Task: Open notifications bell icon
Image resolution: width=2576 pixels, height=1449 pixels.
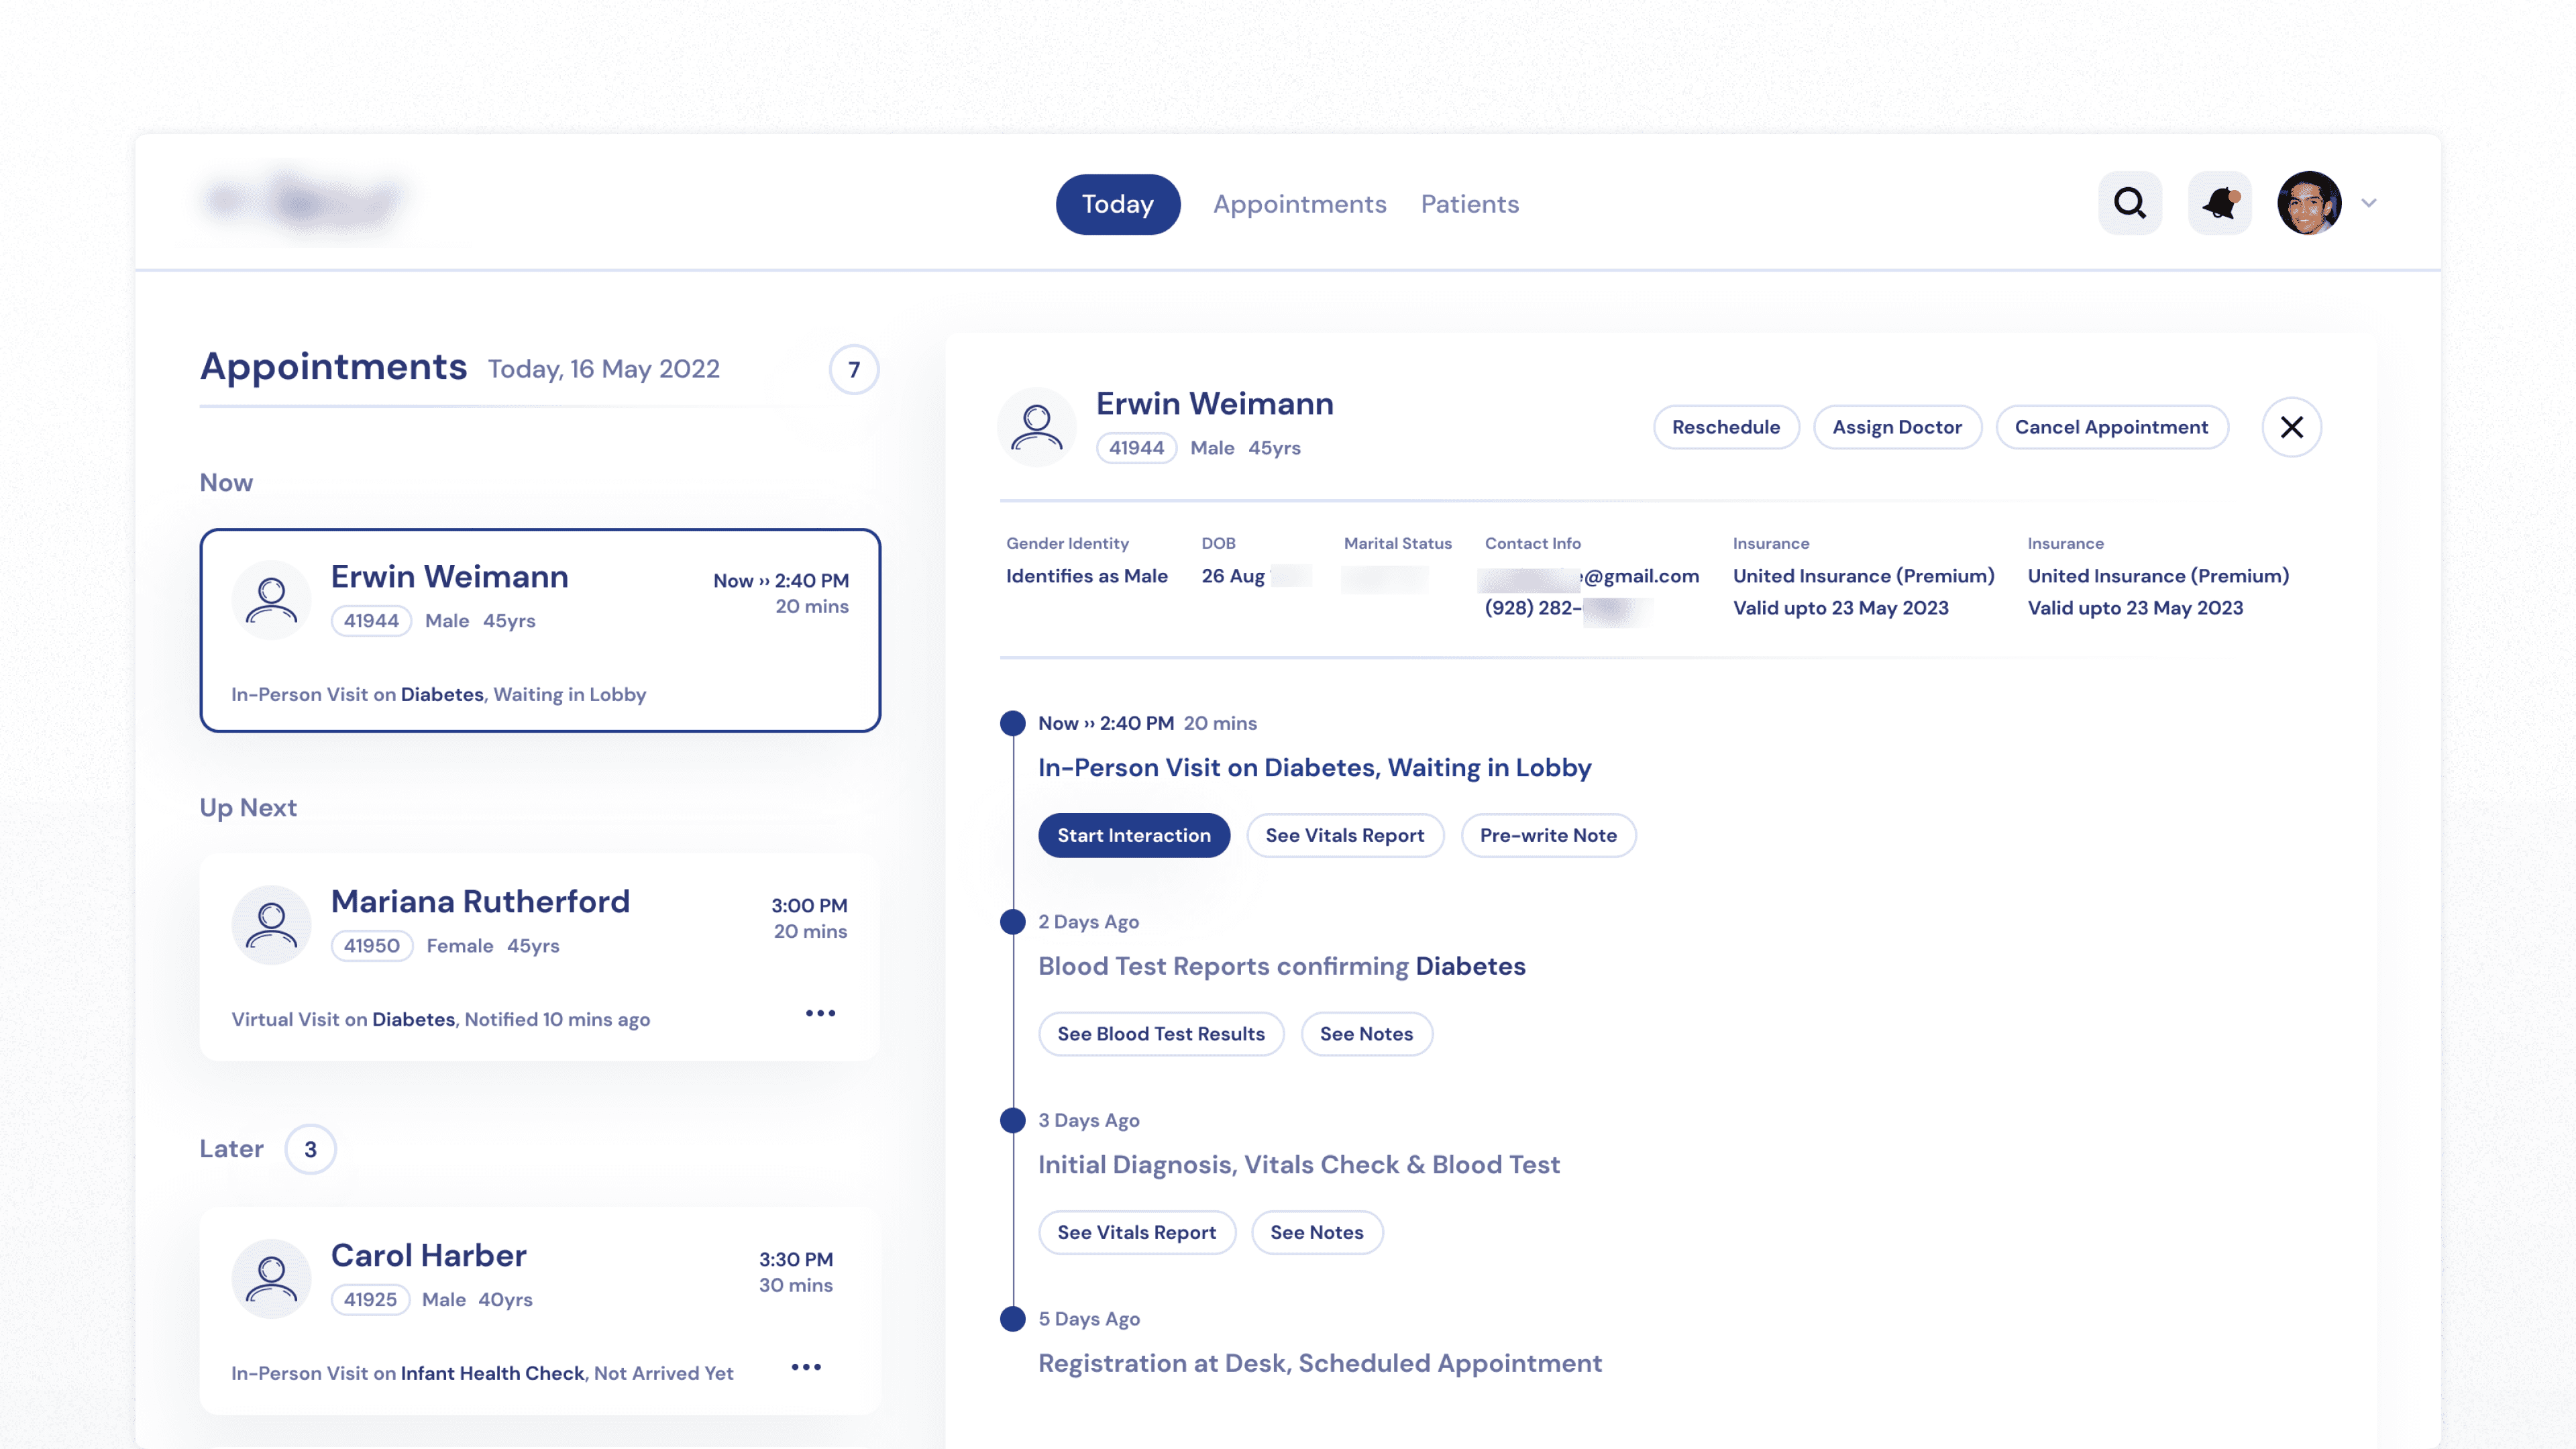Action: point(2219,203)
